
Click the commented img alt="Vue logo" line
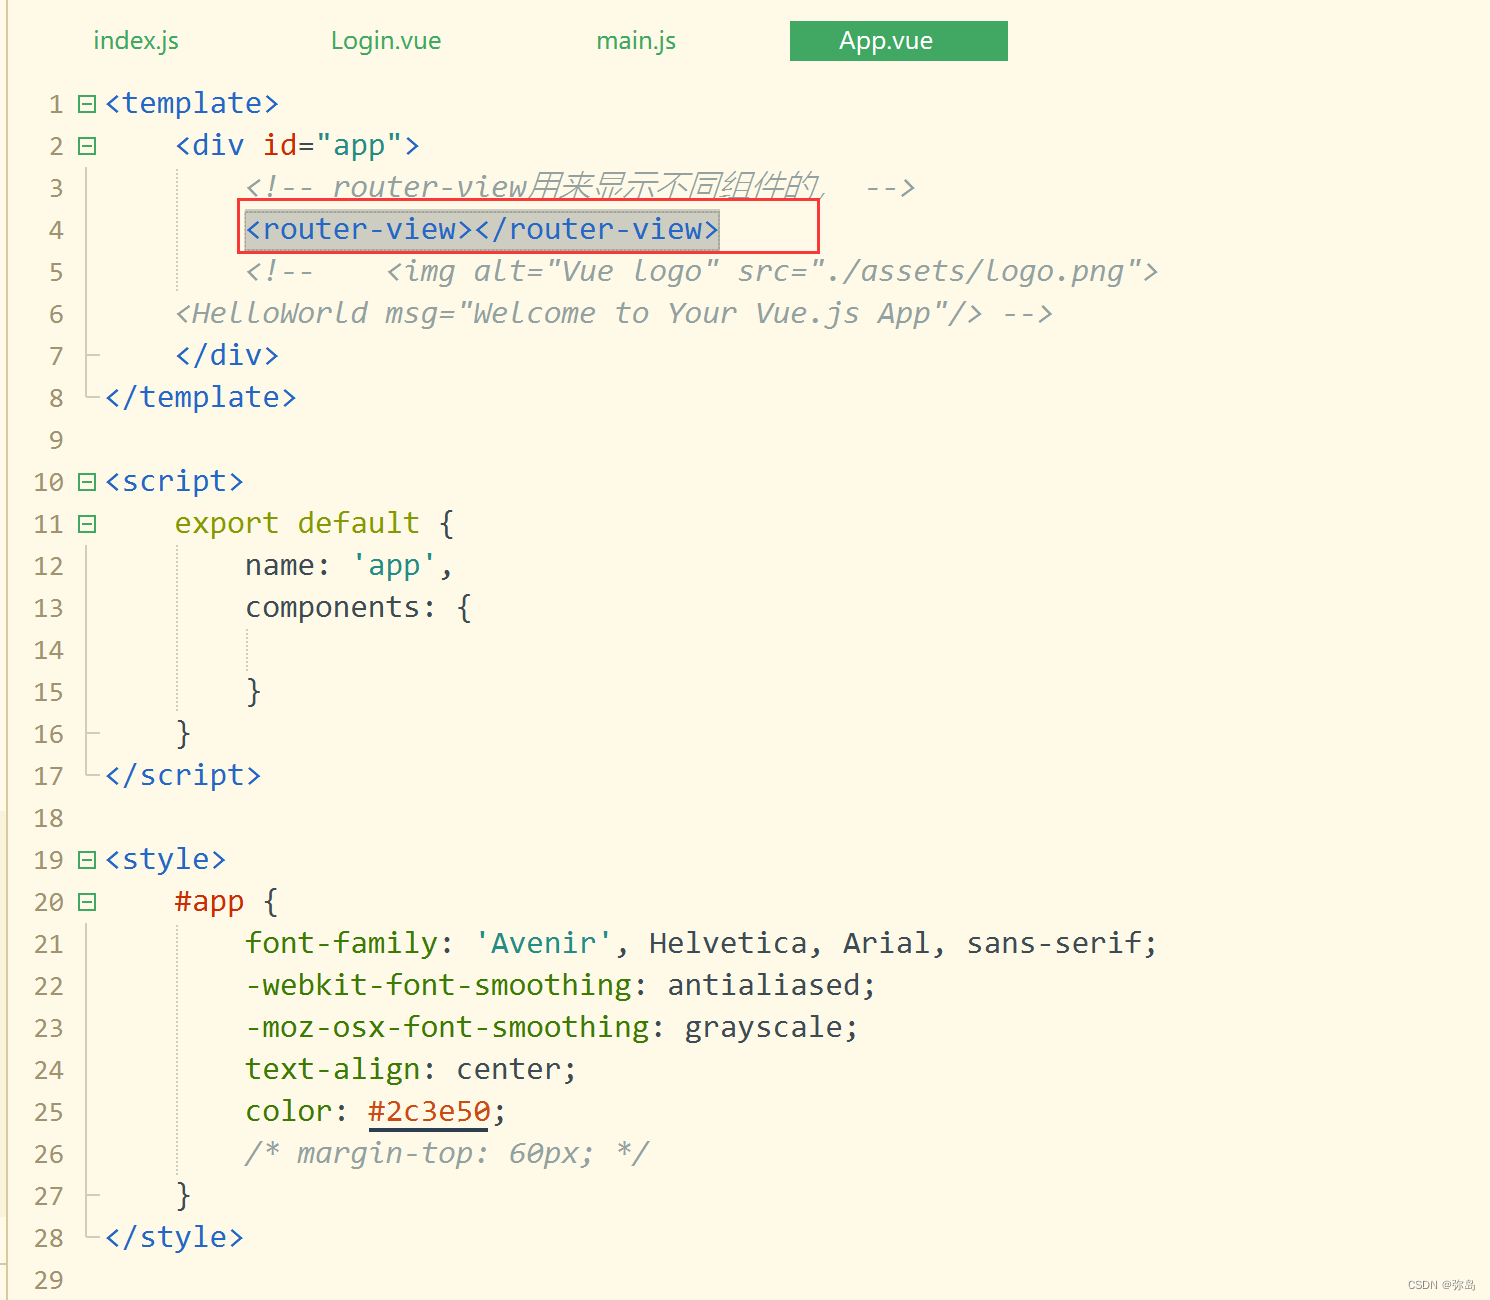pos(702,272)
